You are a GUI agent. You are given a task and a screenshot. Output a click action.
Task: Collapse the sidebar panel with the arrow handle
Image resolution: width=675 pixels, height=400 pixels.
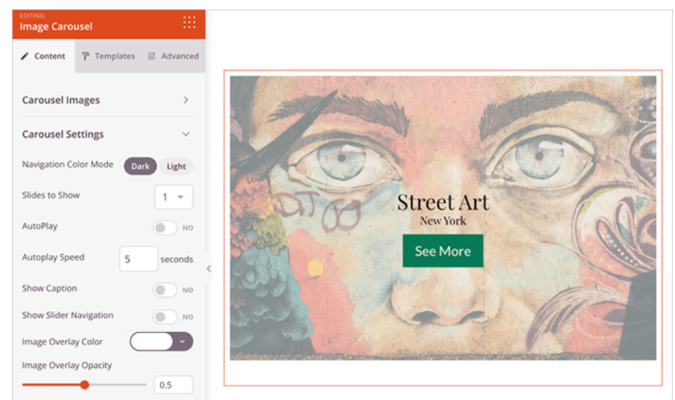coord(208,268)
